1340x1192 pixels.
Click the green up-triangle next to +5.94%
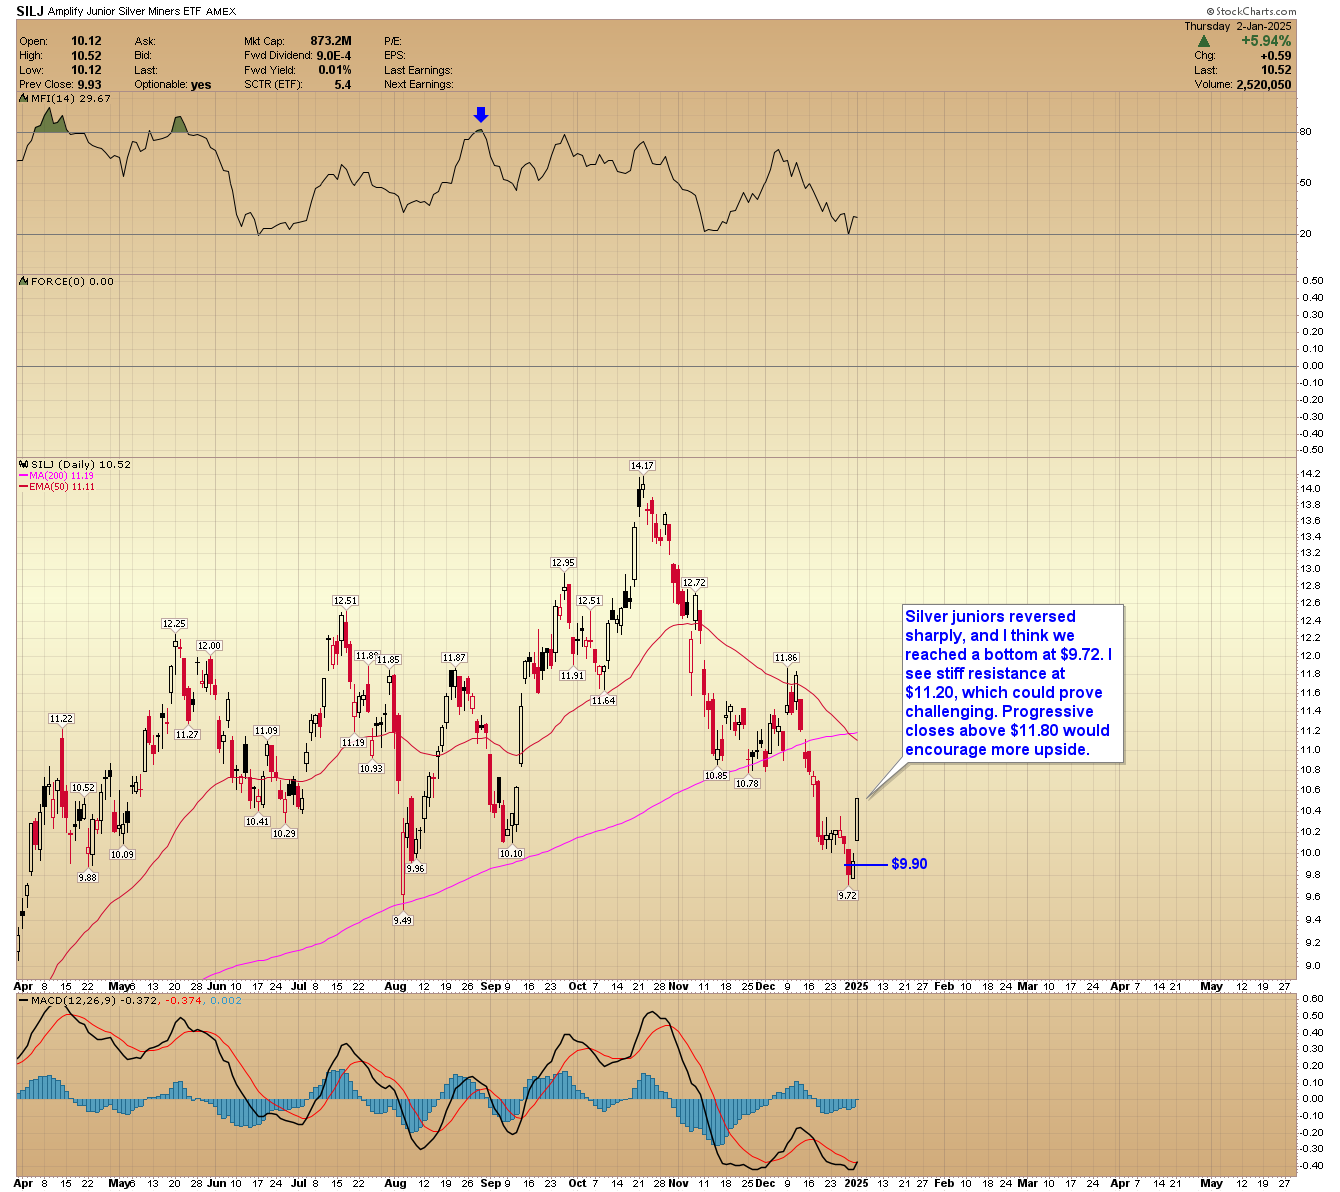(1204, 41)
